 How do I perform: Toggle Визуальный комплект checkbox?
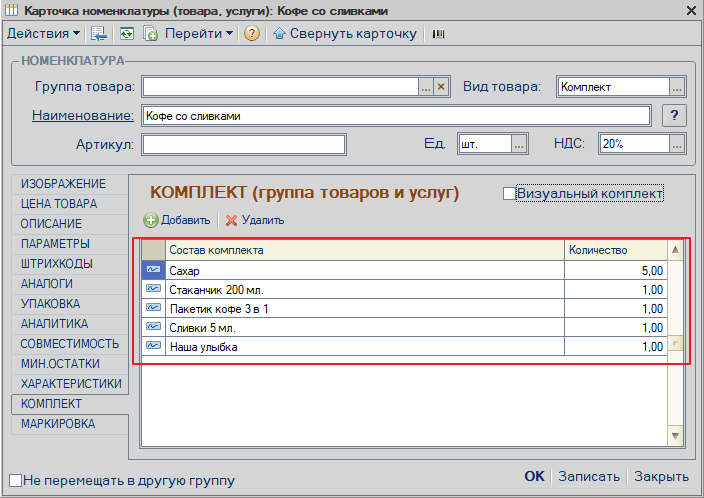click(x=509, y=194)
